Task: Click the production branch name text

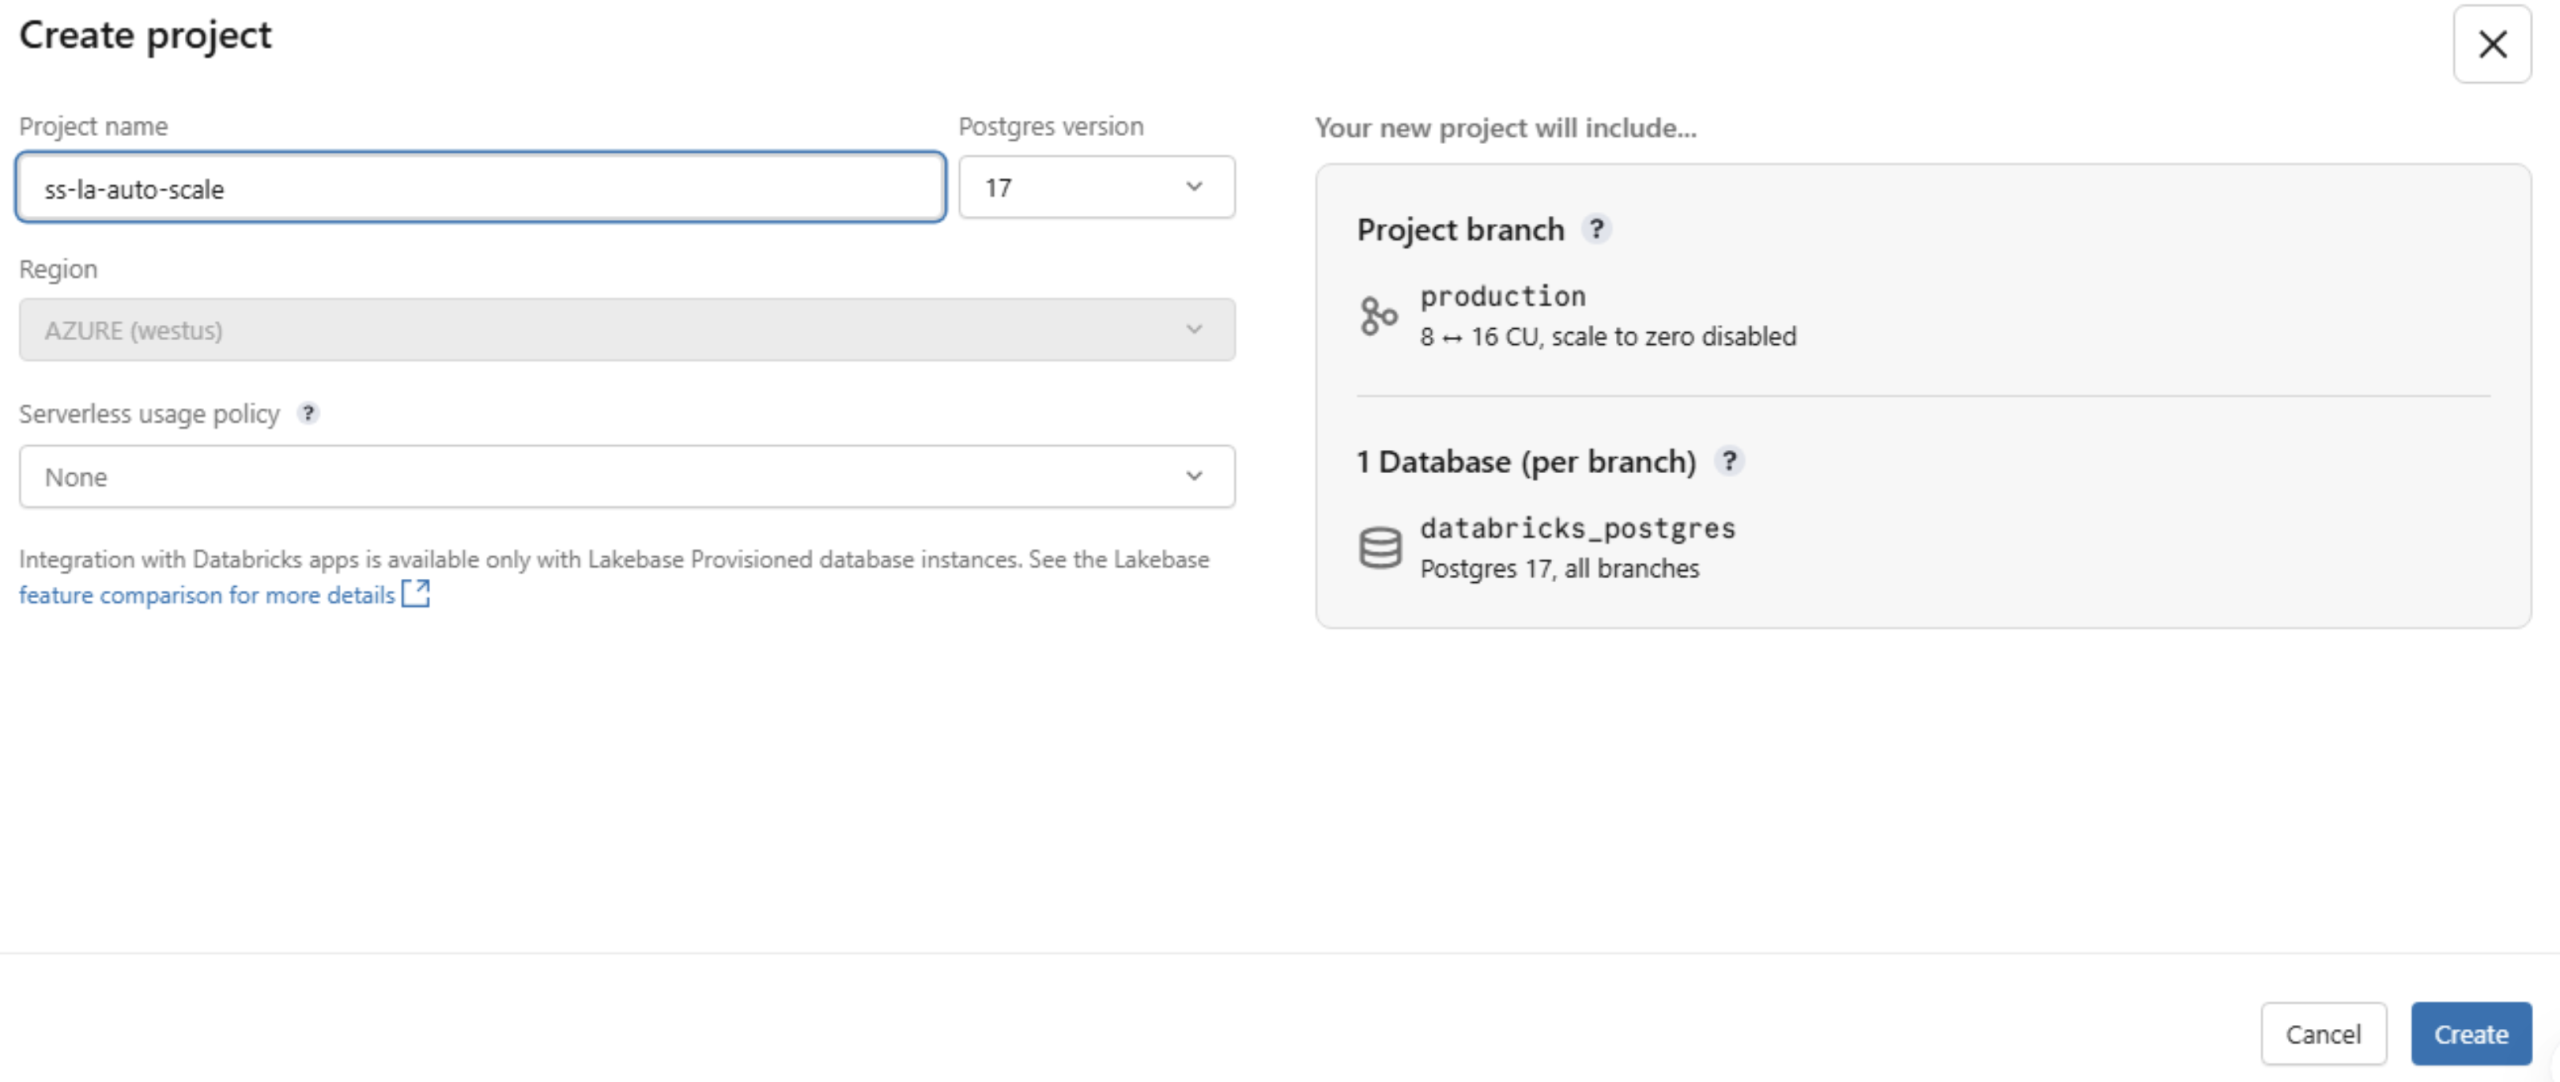Action: (1502, 296)
